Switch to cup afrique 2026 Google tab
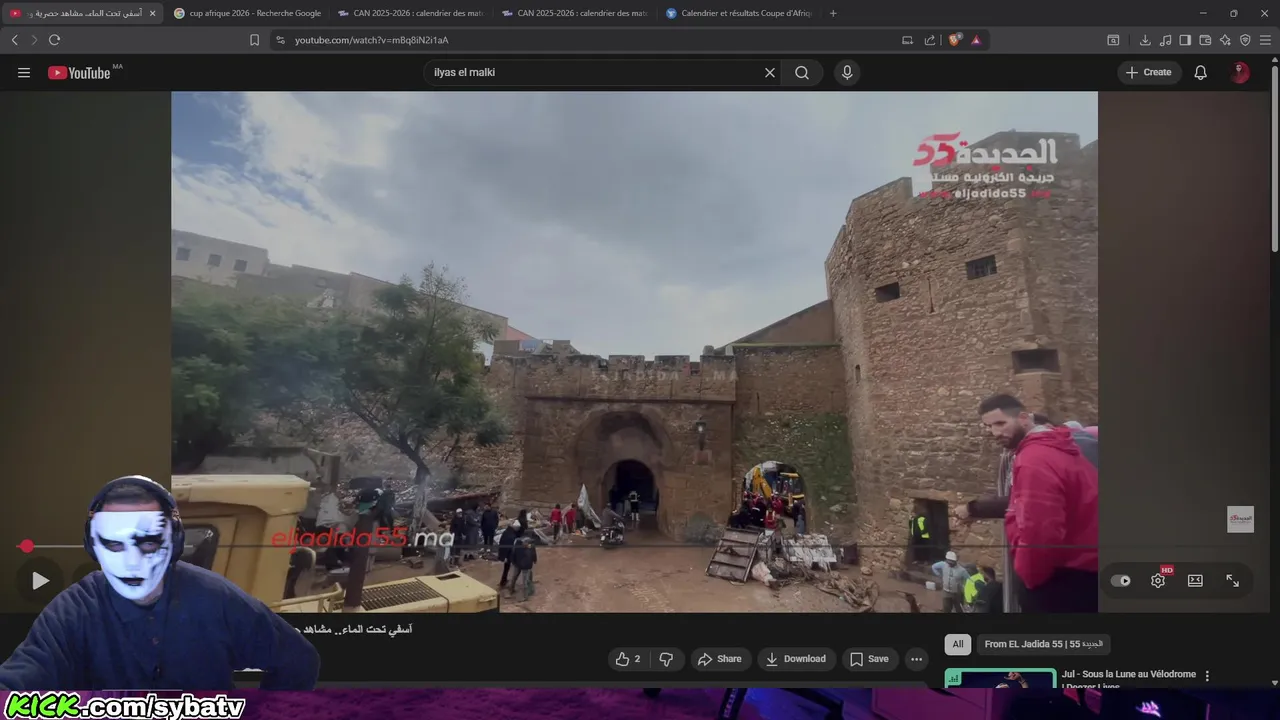The width and height of the screenshot is (1280, 720). pos(247,13)
